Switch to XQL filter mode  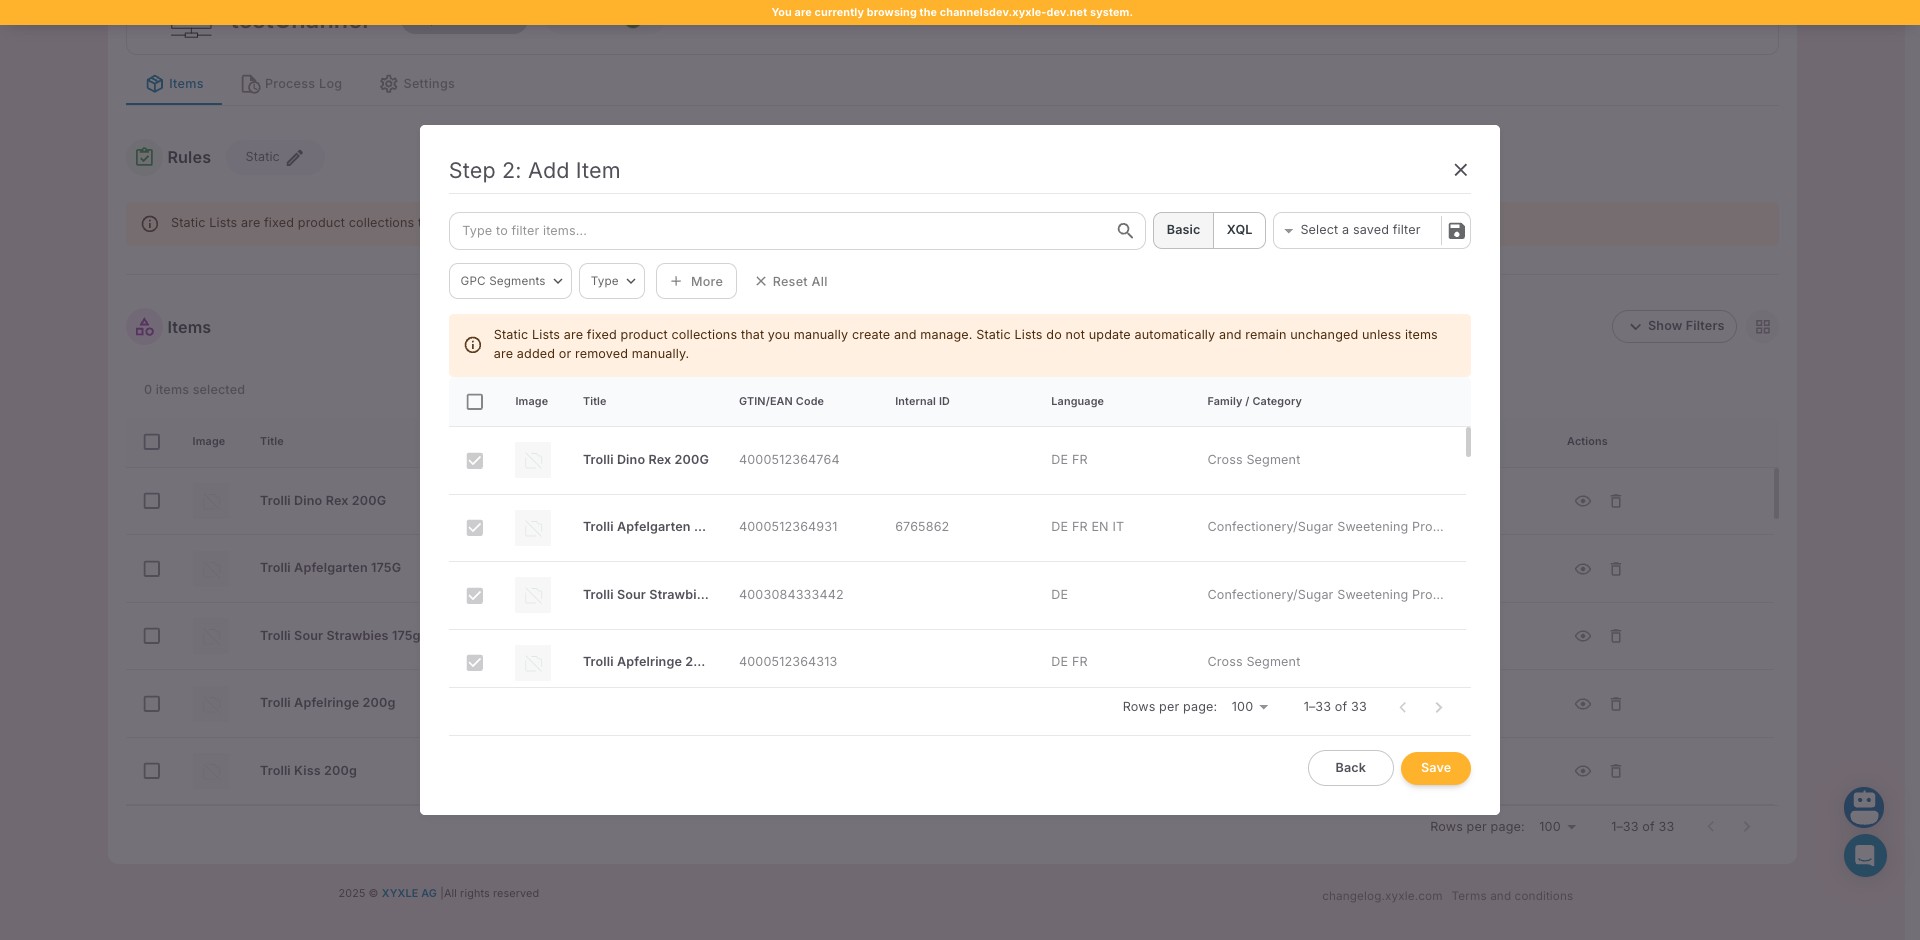point(1239,230)
